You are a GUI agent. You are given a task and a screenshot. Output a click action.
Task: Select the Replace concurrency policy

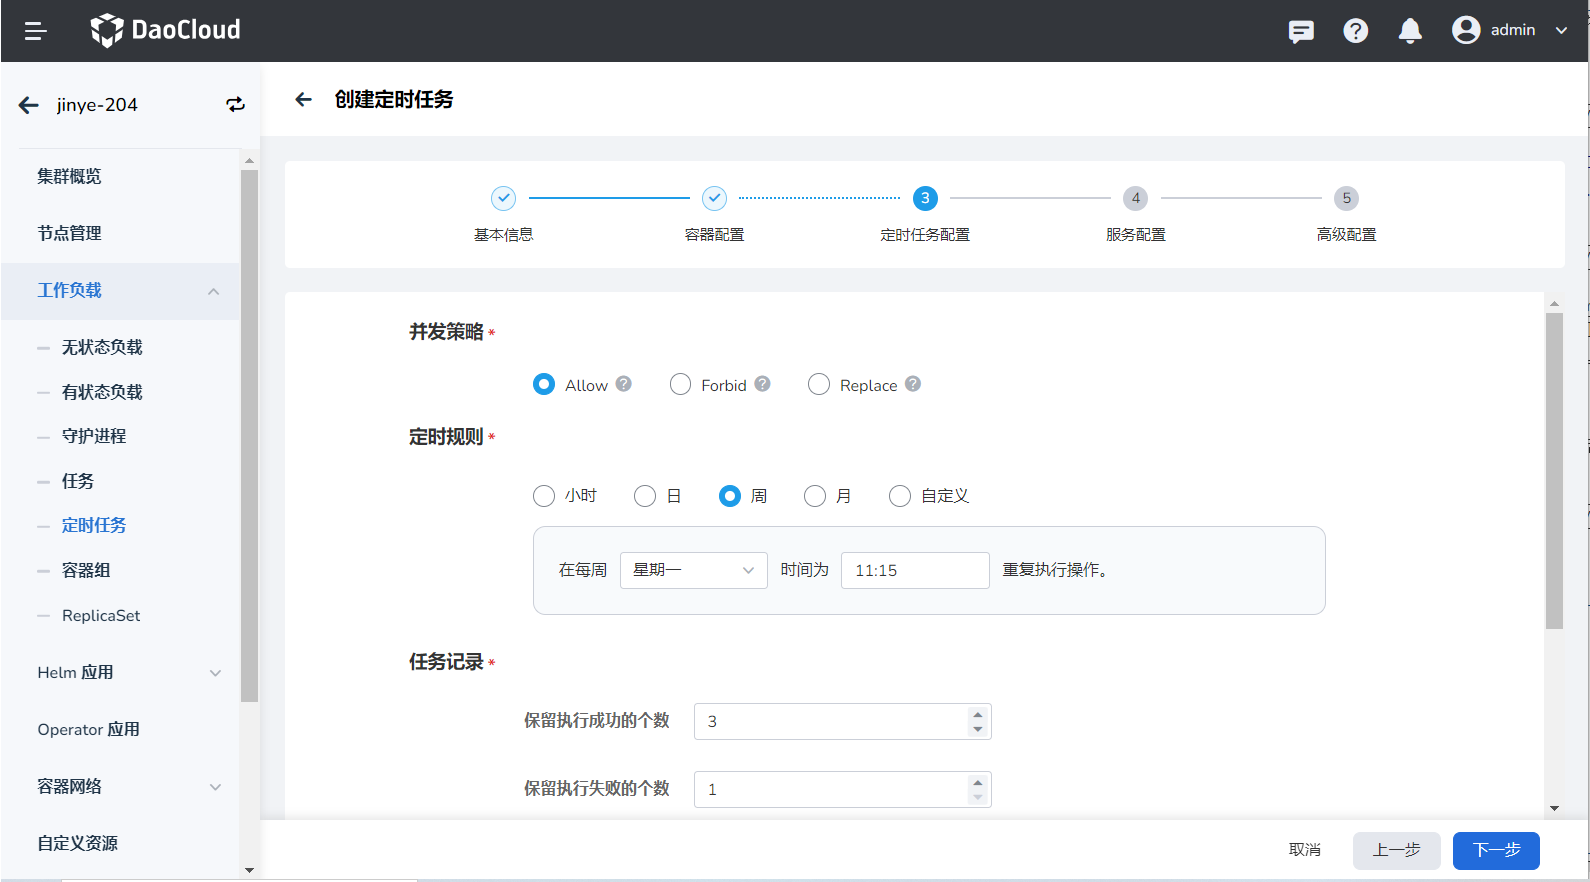(x=819, y=385)
